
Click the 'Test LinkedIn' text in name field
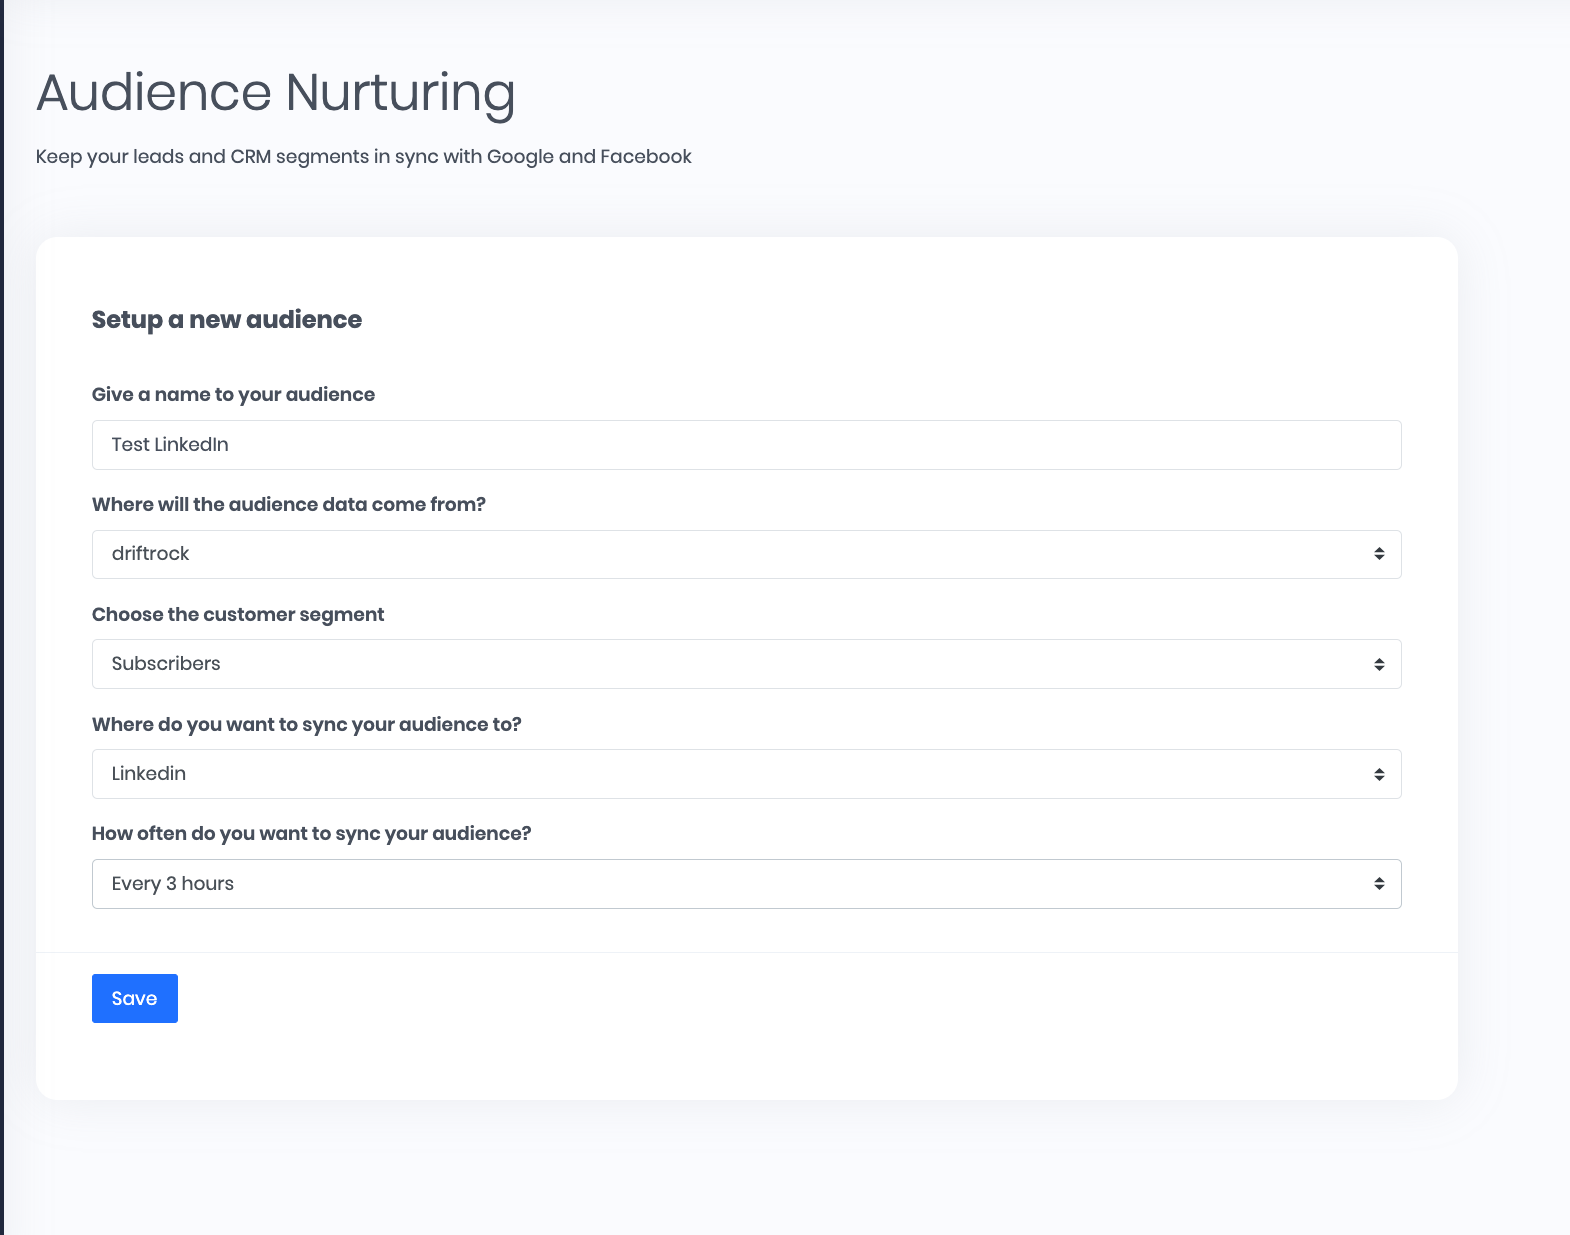click(x=170, y=445)
